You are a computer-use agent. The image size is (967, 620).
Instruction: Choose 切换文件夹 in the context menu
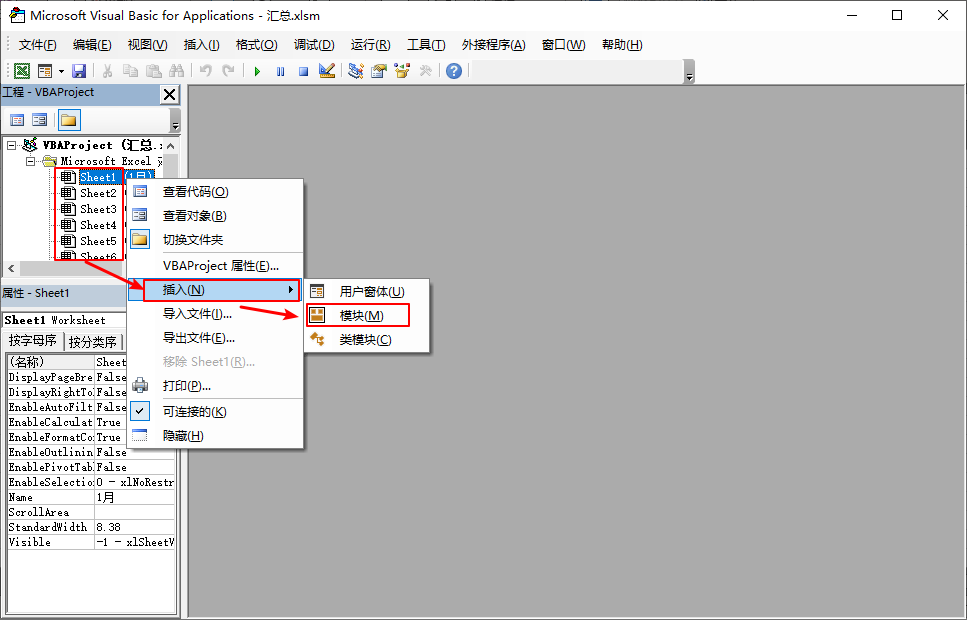tap(215, 240)
